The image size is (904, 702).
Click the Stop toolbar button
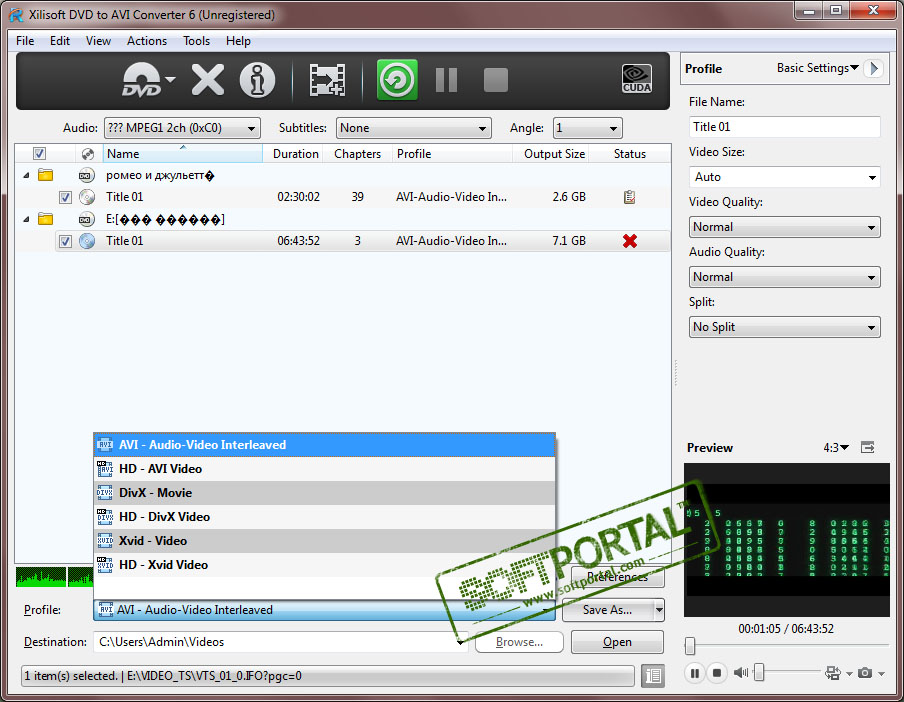(x=496, y=80)
